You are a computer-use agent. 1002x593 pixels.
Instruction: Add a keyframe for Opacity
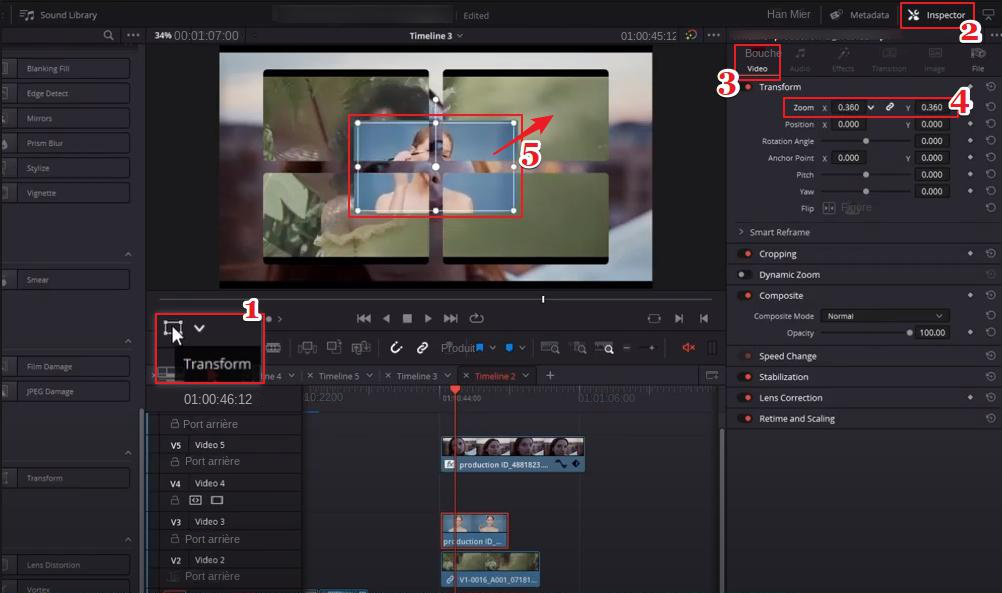pyautogui.click(x=969, y=333)
